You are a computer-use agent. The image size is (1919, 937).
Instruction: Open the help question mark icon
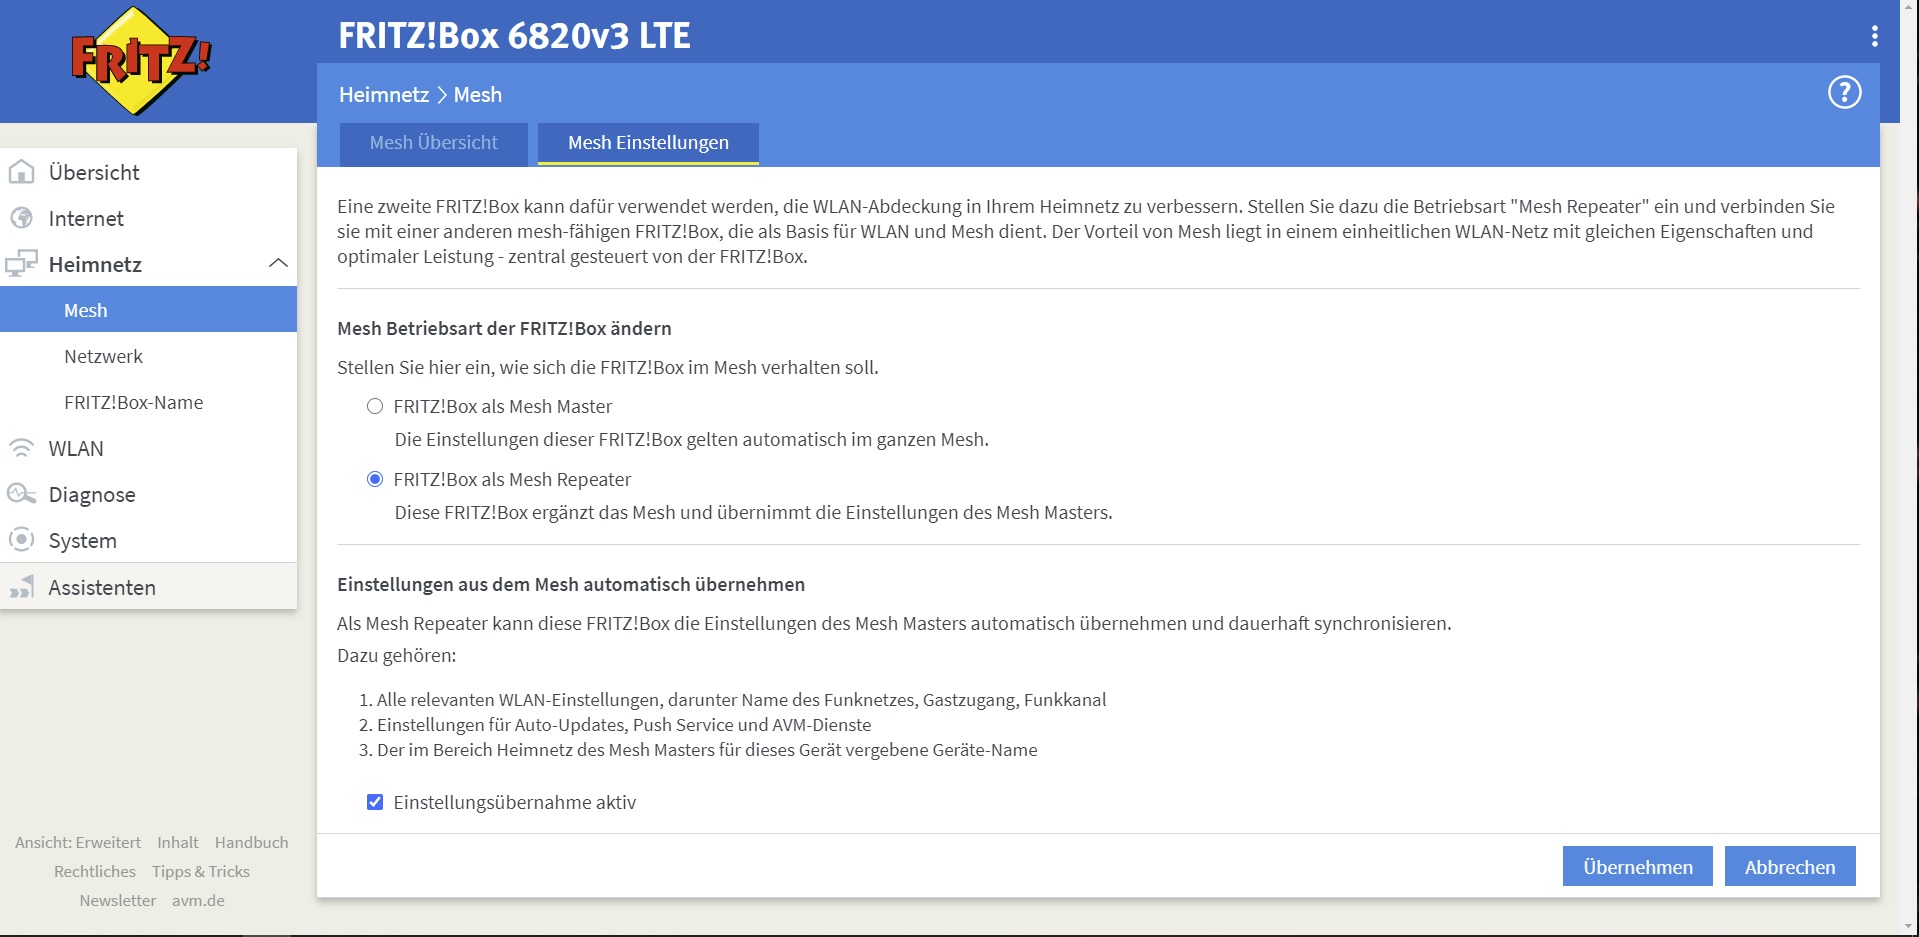[x=1844, y=92]
